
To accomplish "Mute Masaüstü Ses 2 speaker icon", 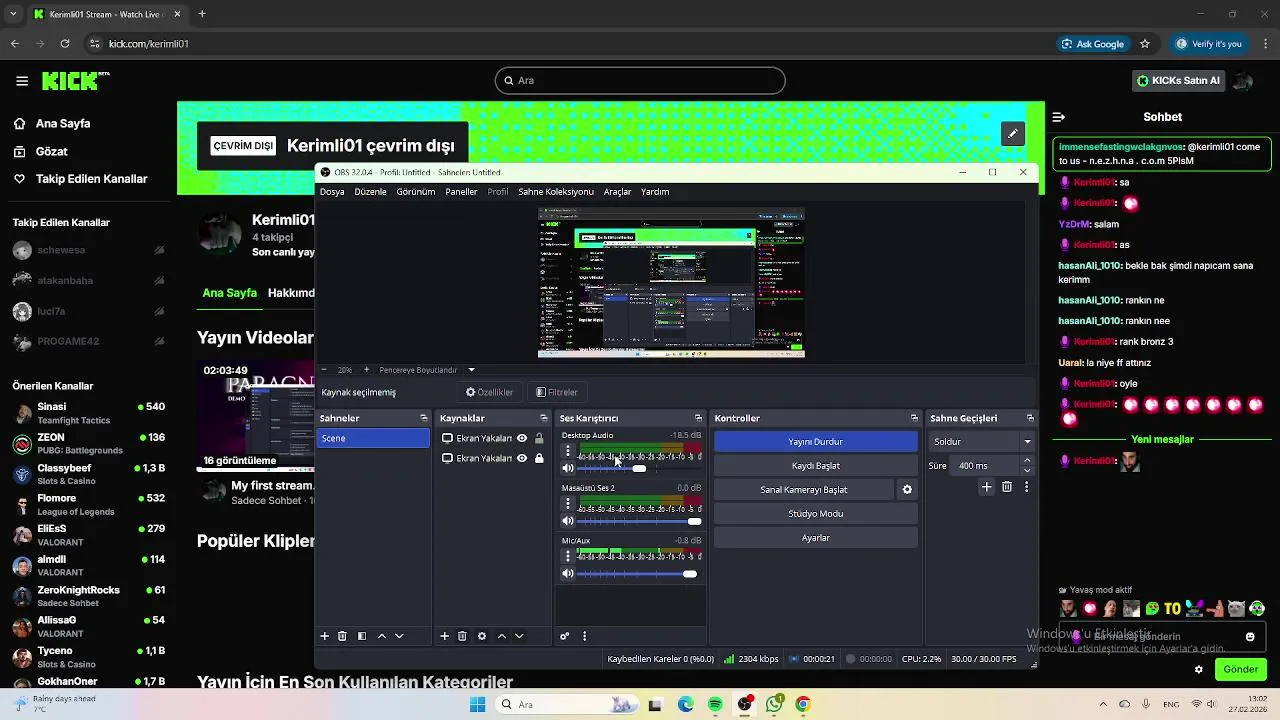I will click(568, 521).
